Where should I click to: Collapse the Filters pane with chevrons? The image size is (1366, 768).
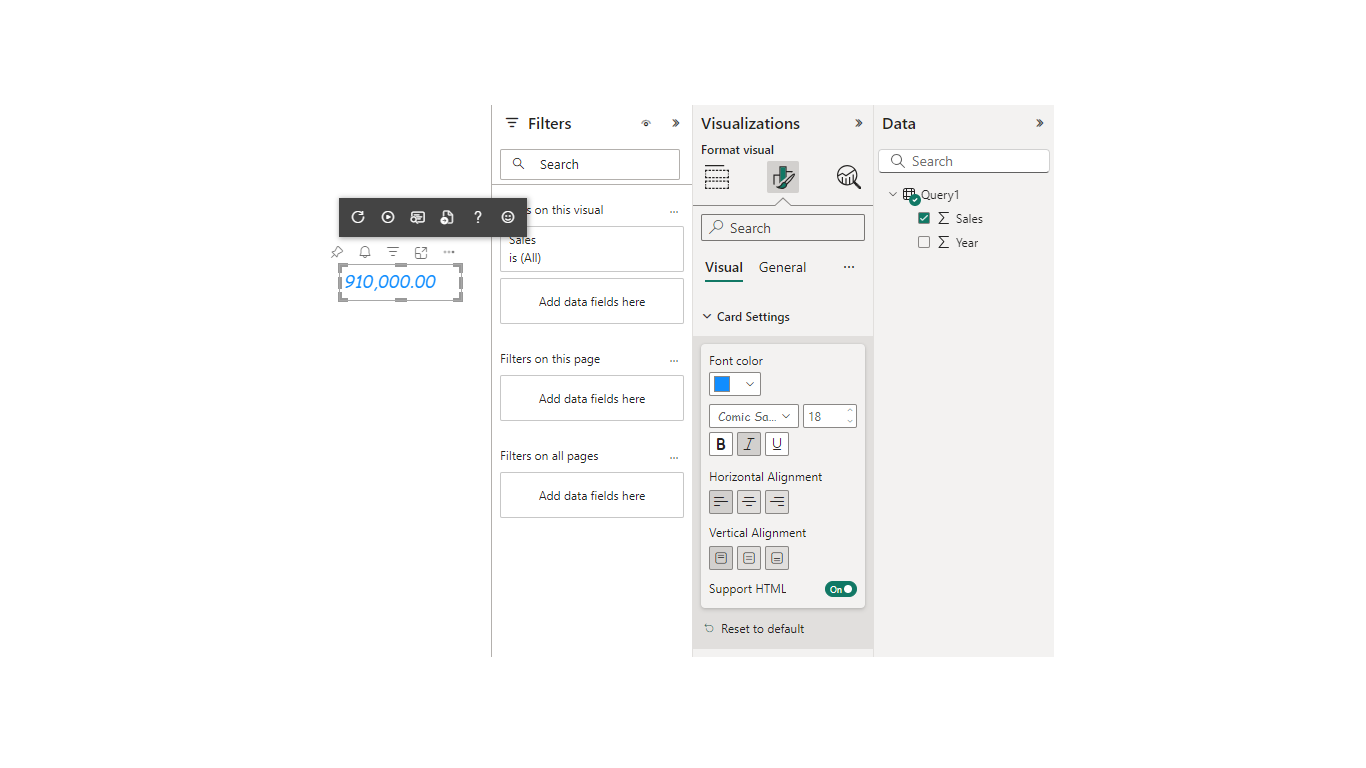(x=676, y=123)
